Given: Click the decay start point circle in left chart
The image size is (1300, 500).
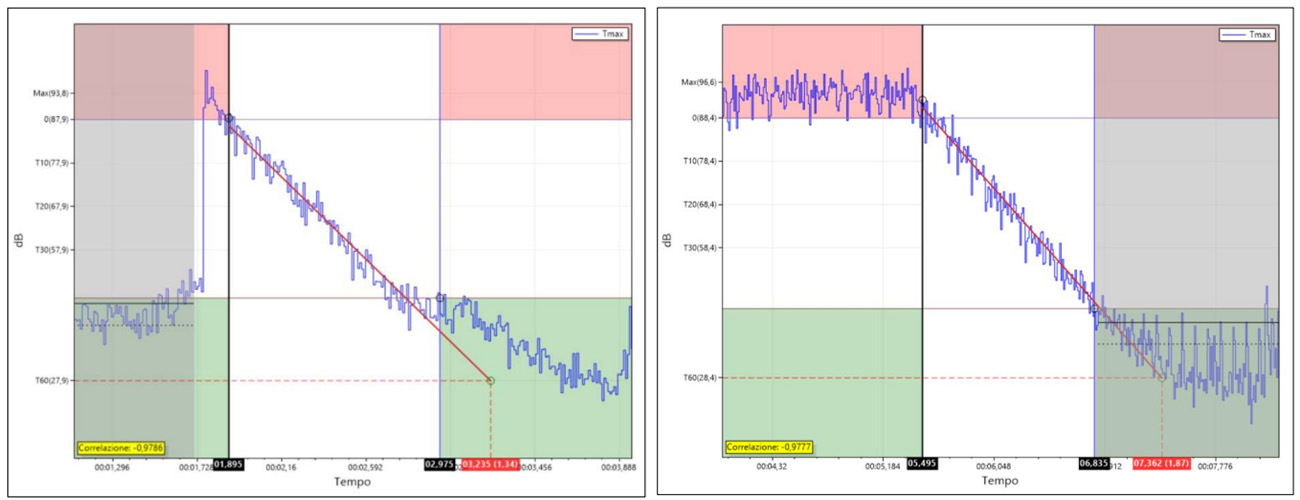Looking at the screenshot, I should pos(229,118).
